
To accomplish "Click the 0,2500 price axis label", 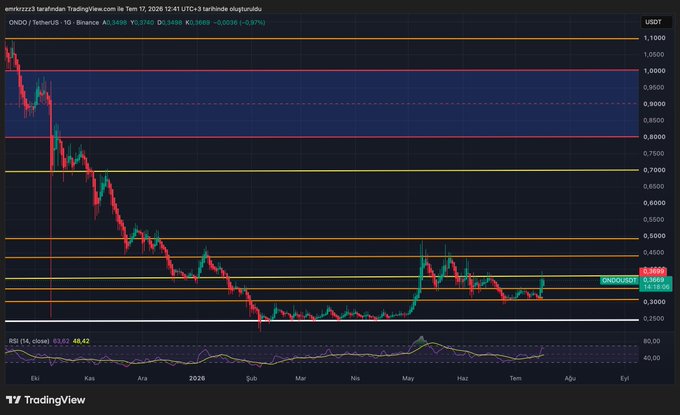I will [654, 318].
